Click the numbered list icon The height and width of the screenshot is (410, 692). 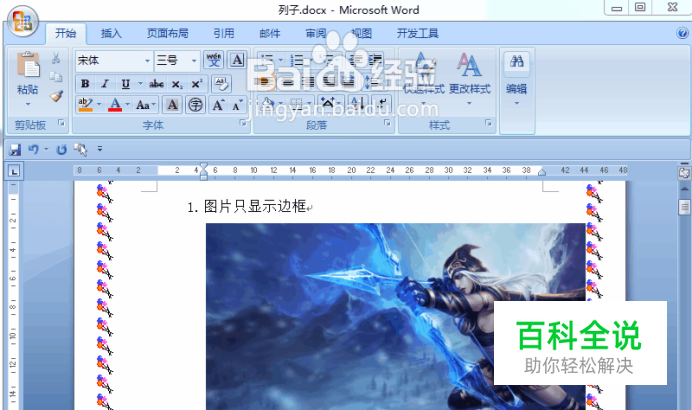point(297,60)
